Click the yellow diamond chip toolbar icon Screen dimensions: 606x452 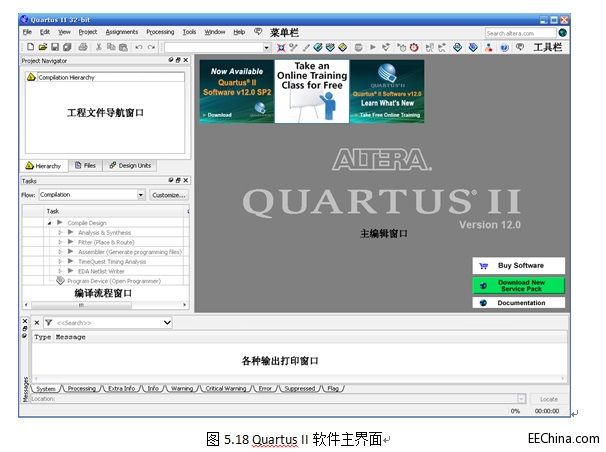pyautogui.click(x=342, y=48)
